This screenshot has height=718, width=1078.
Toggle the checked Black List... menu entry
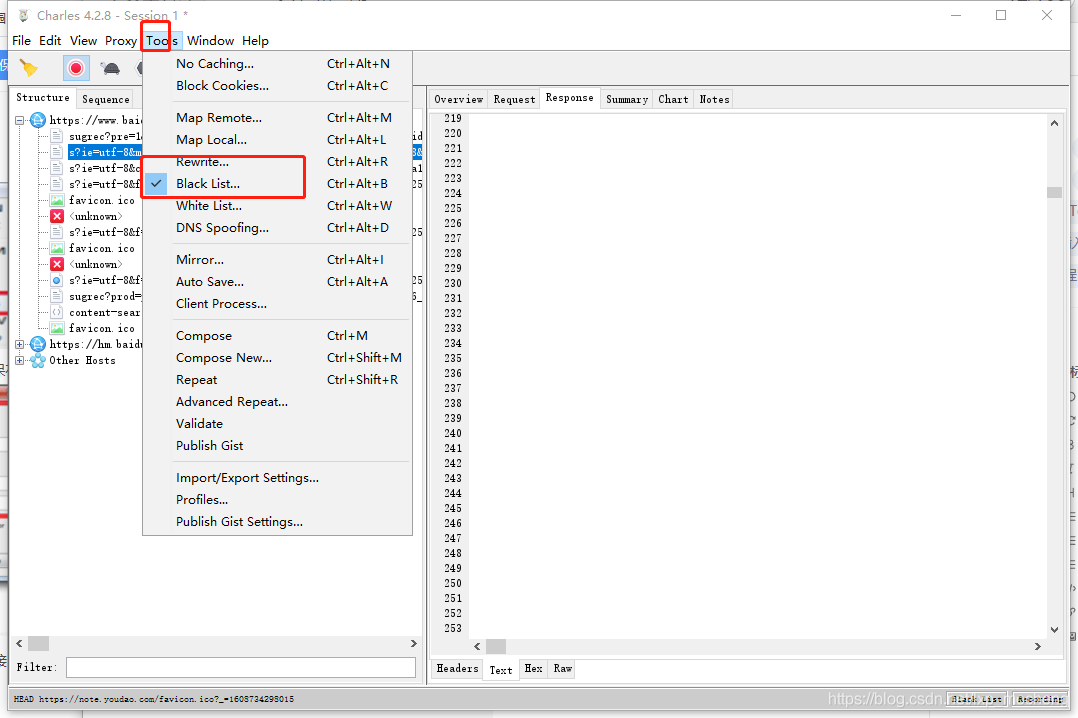point(277,184)
